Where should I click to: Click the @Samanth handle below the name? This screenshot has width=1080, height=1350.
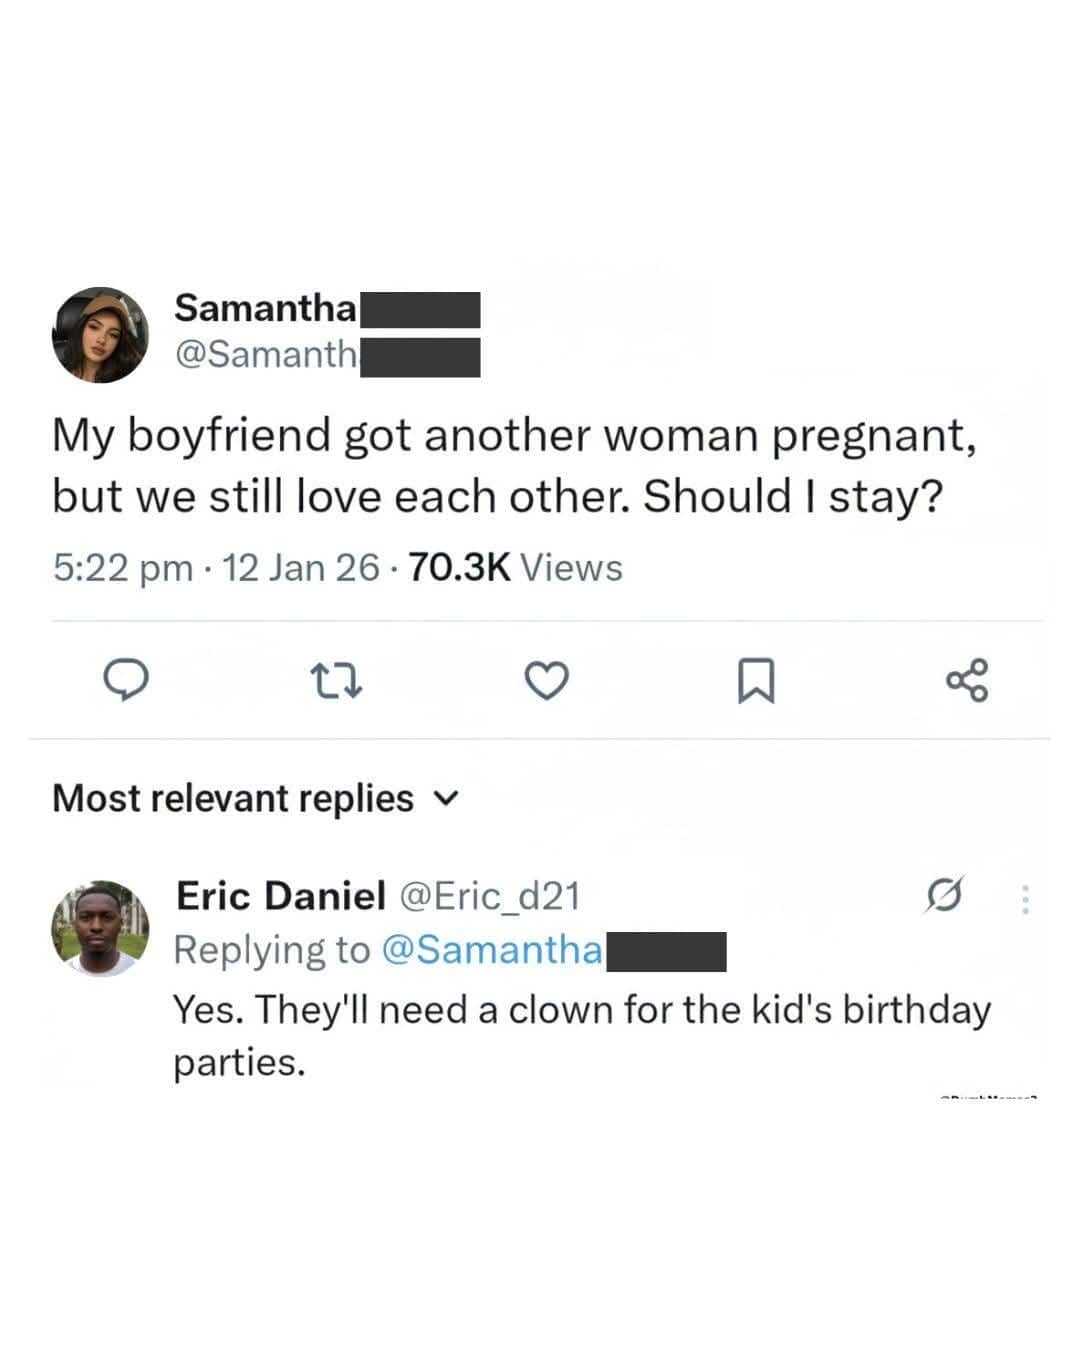[265, 354]
